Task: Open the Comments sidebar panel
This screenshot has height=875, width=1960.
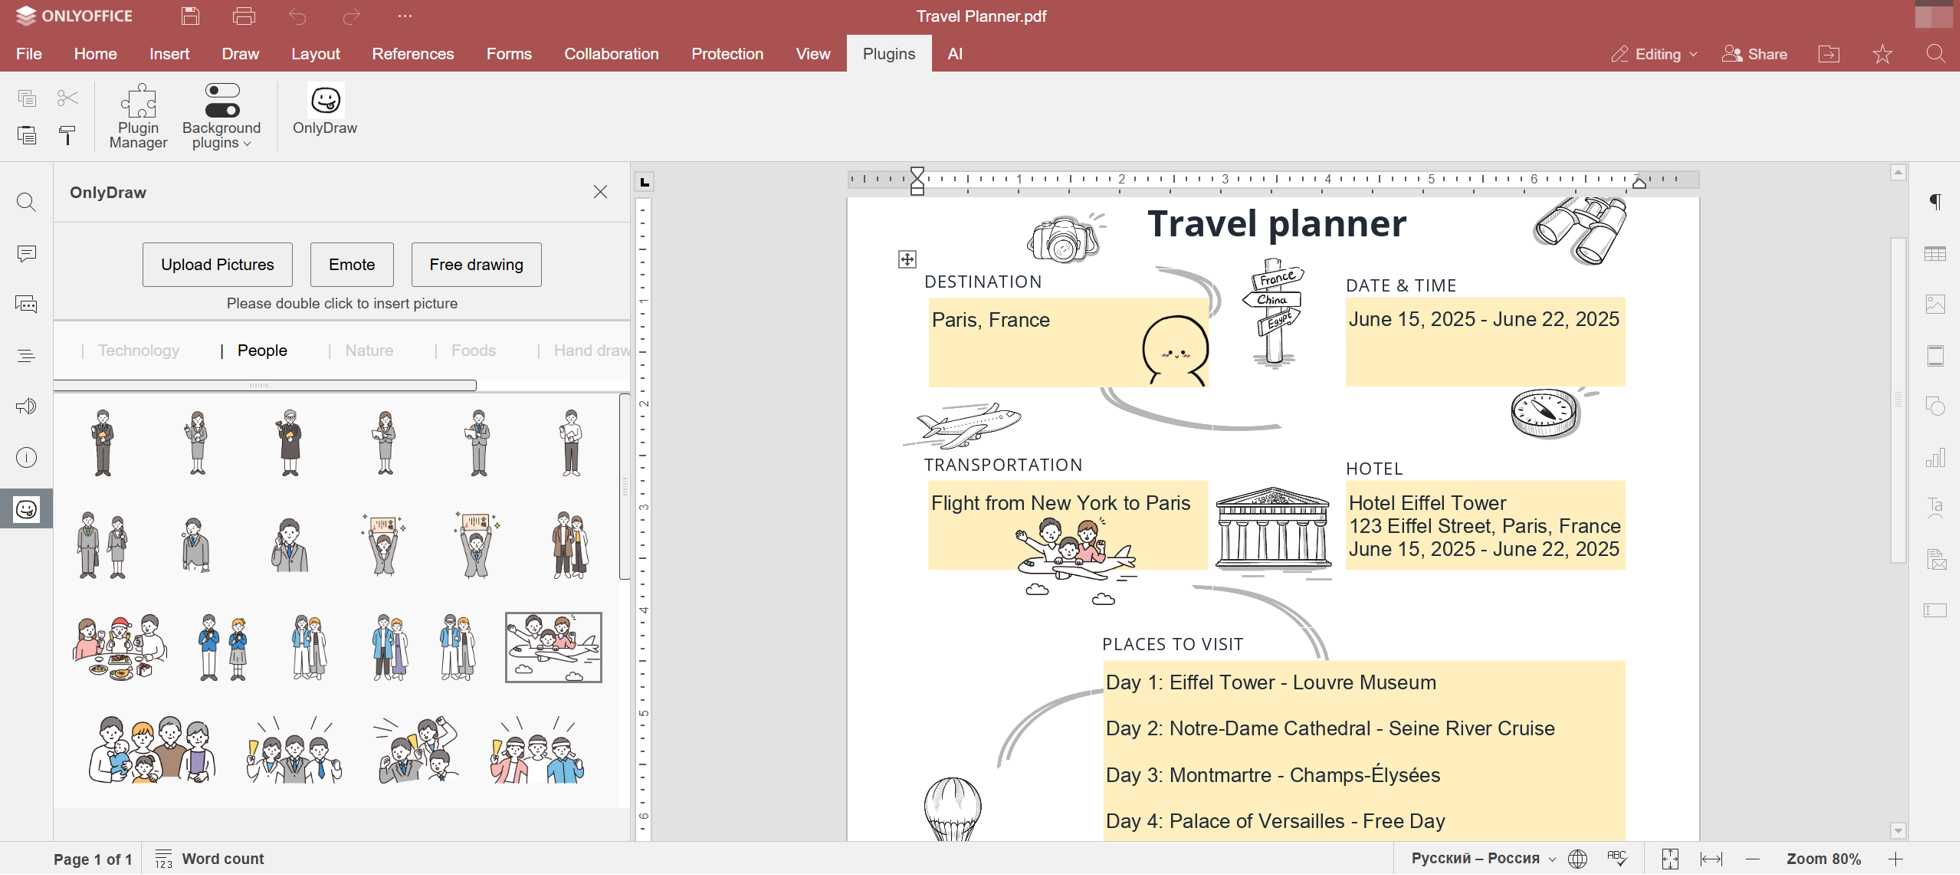Action: pyautogui.click(x=27, y=254)
